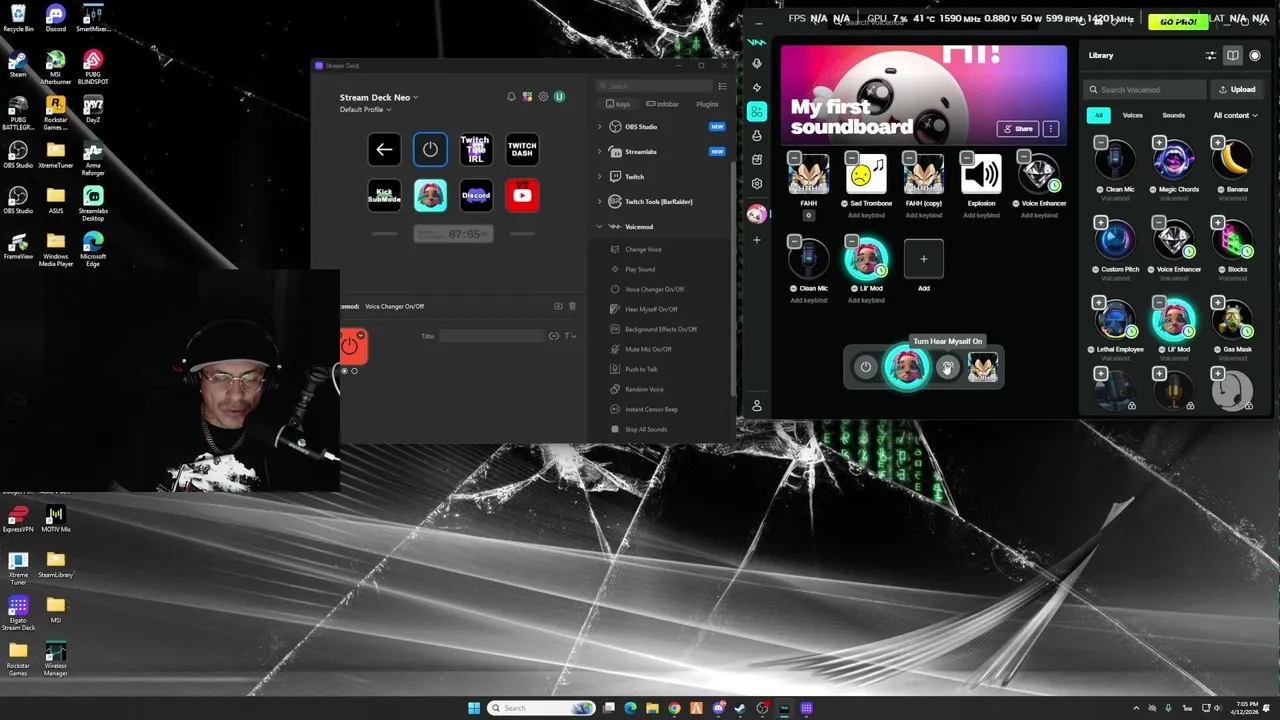Viewport: 1280px width, 720px height.
Task: Click Add tile on soundboard
Action: pyautogui.click(x=923, y=259)
